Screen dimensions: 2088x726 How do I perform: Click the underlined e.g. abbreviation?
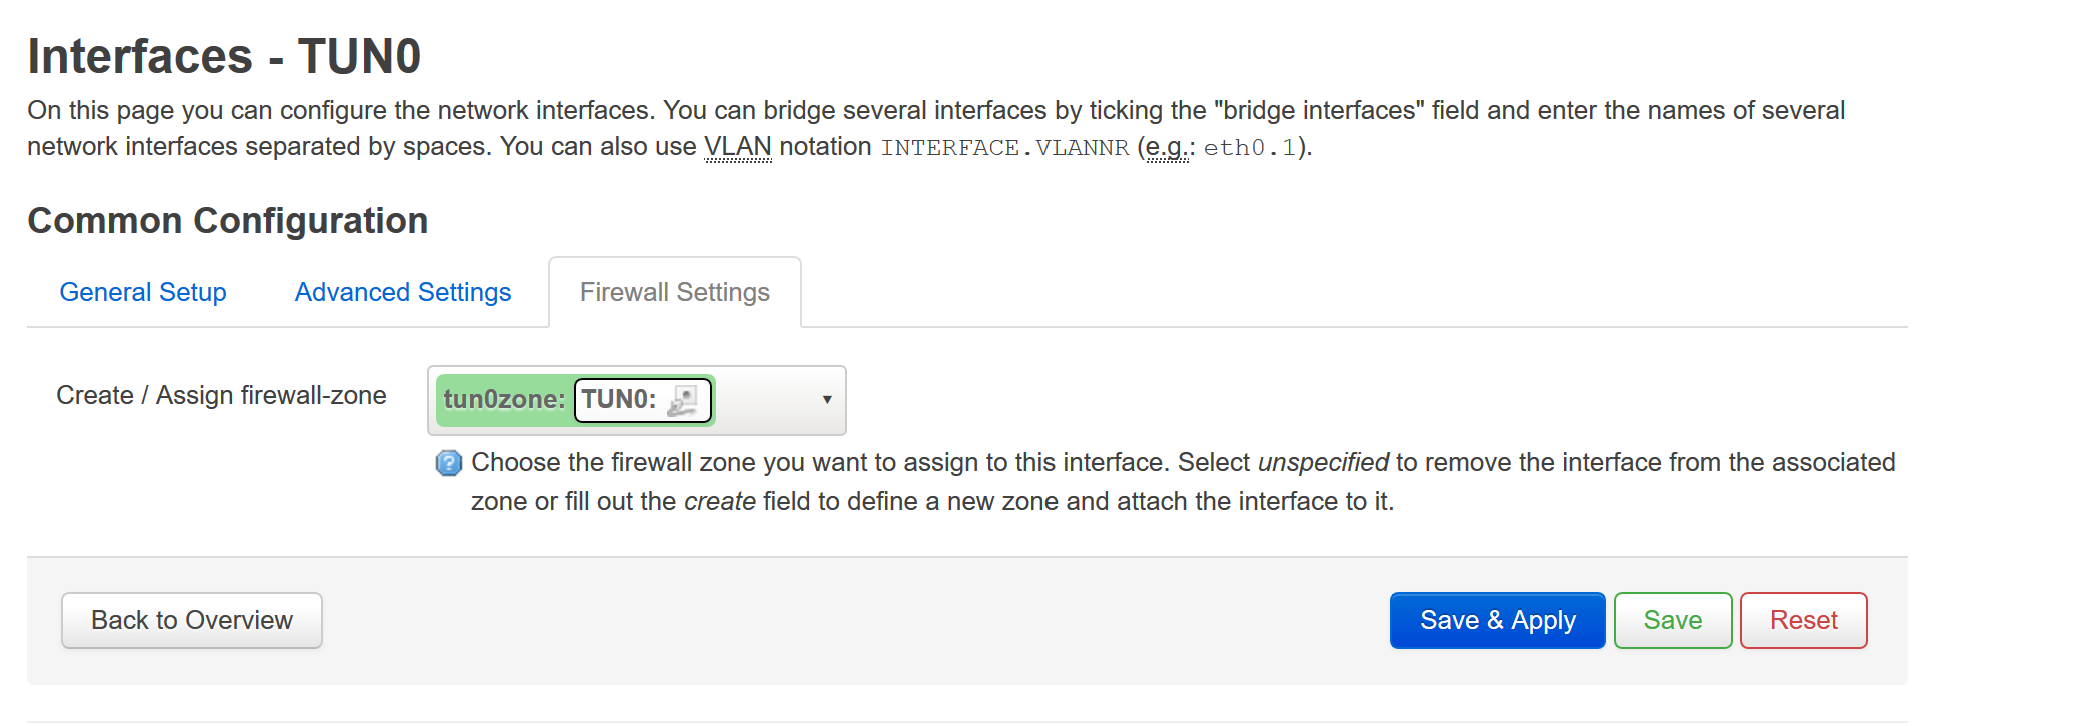pos(1168,147)
